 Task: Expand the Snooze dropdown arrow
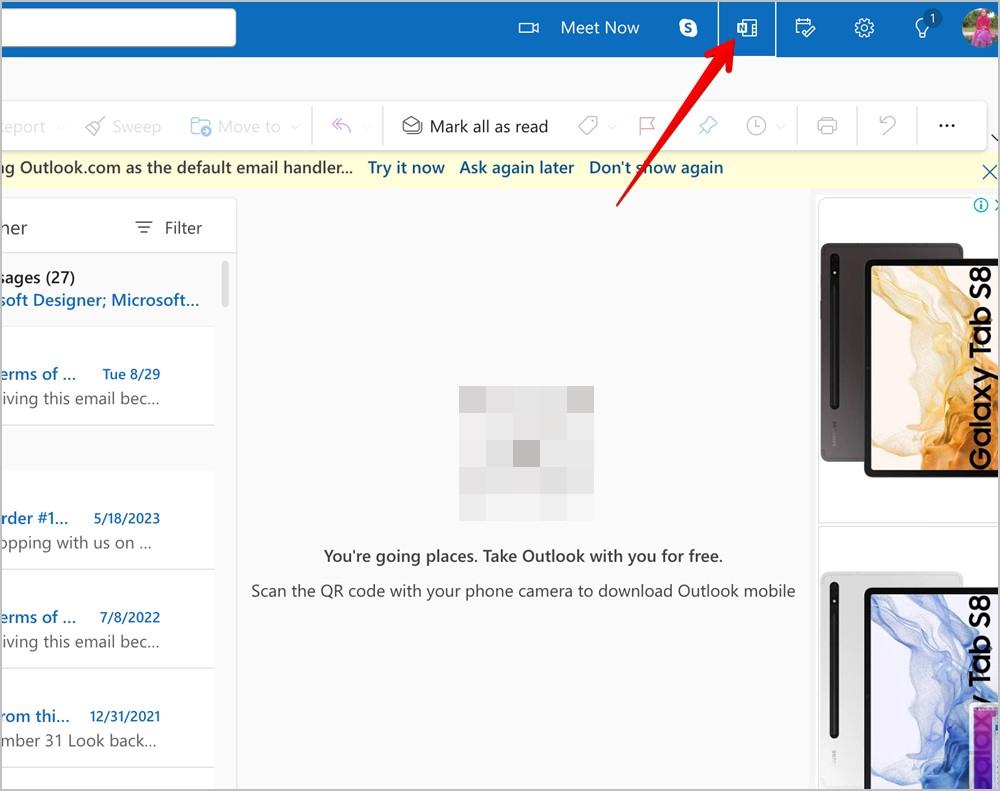(781, 127)
